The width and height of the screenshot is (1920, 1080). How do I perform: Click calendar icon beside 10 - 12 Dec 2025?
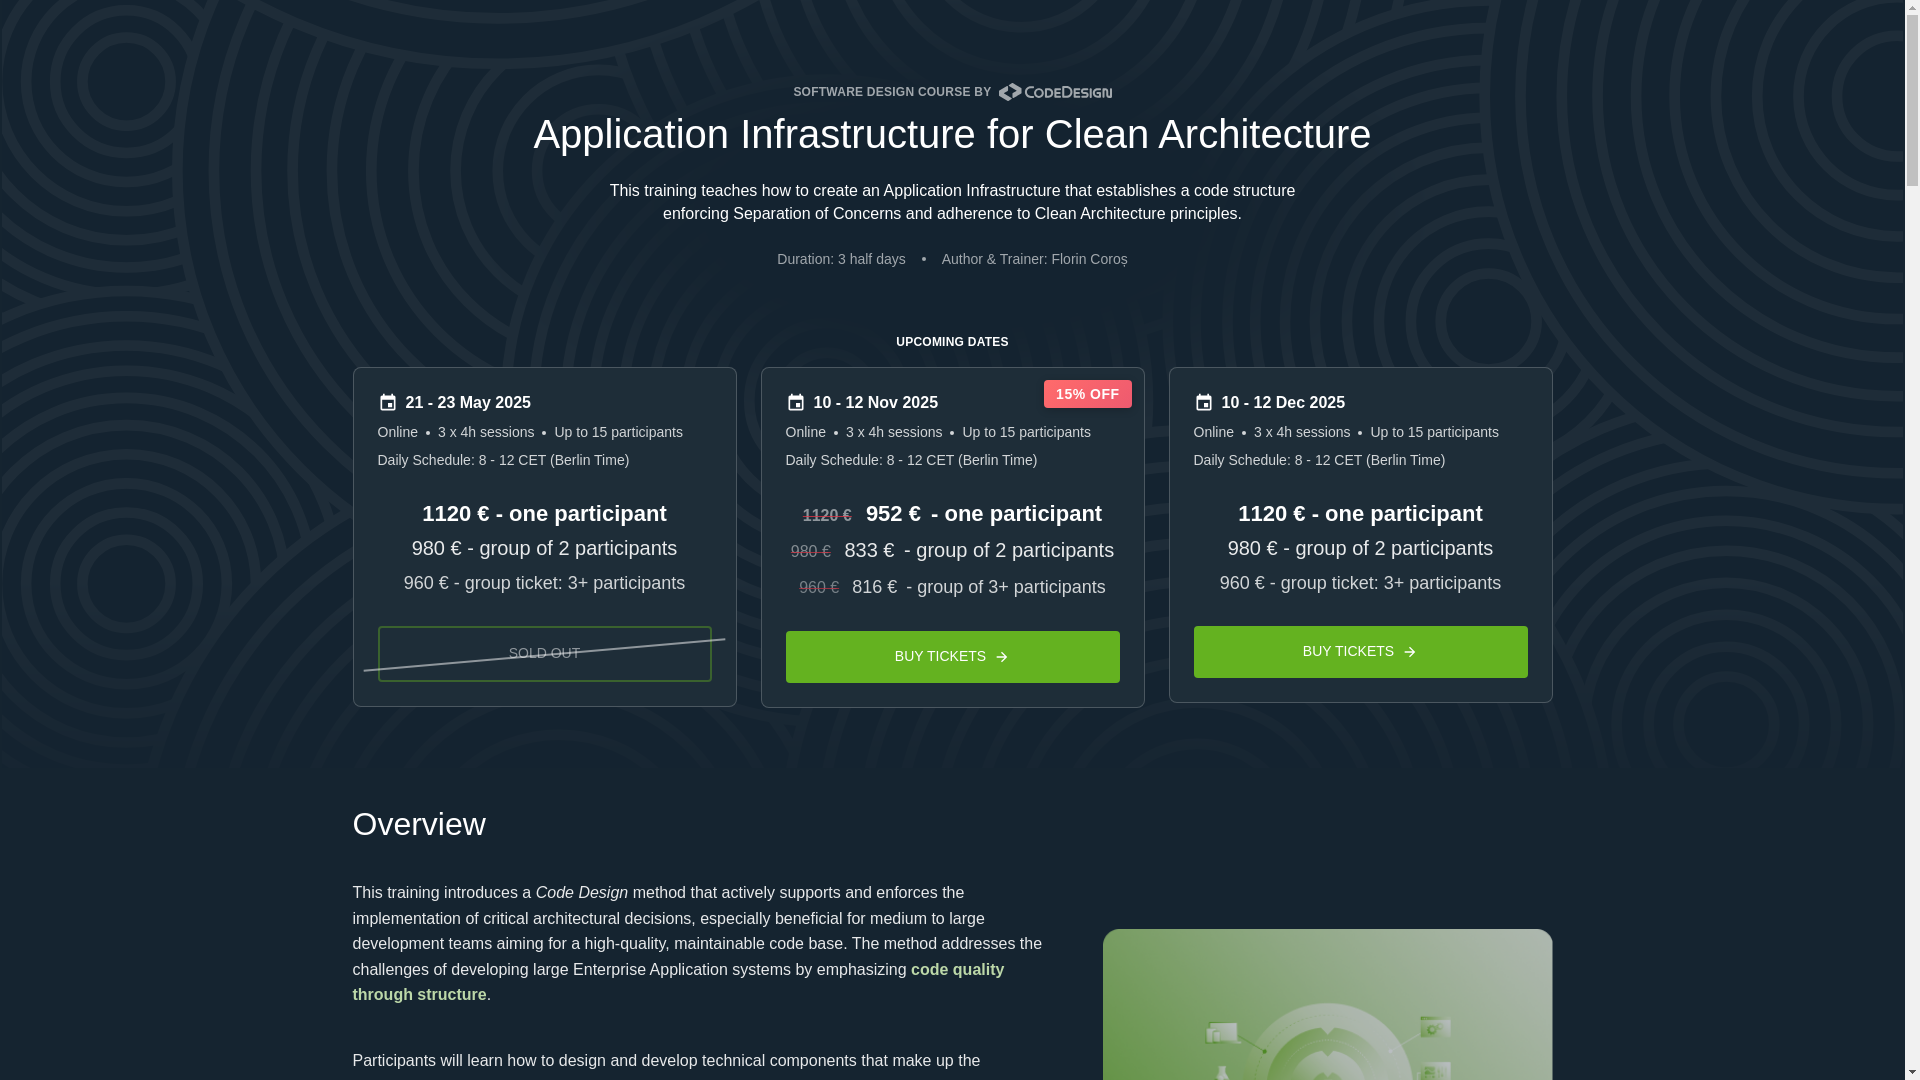1204,402
